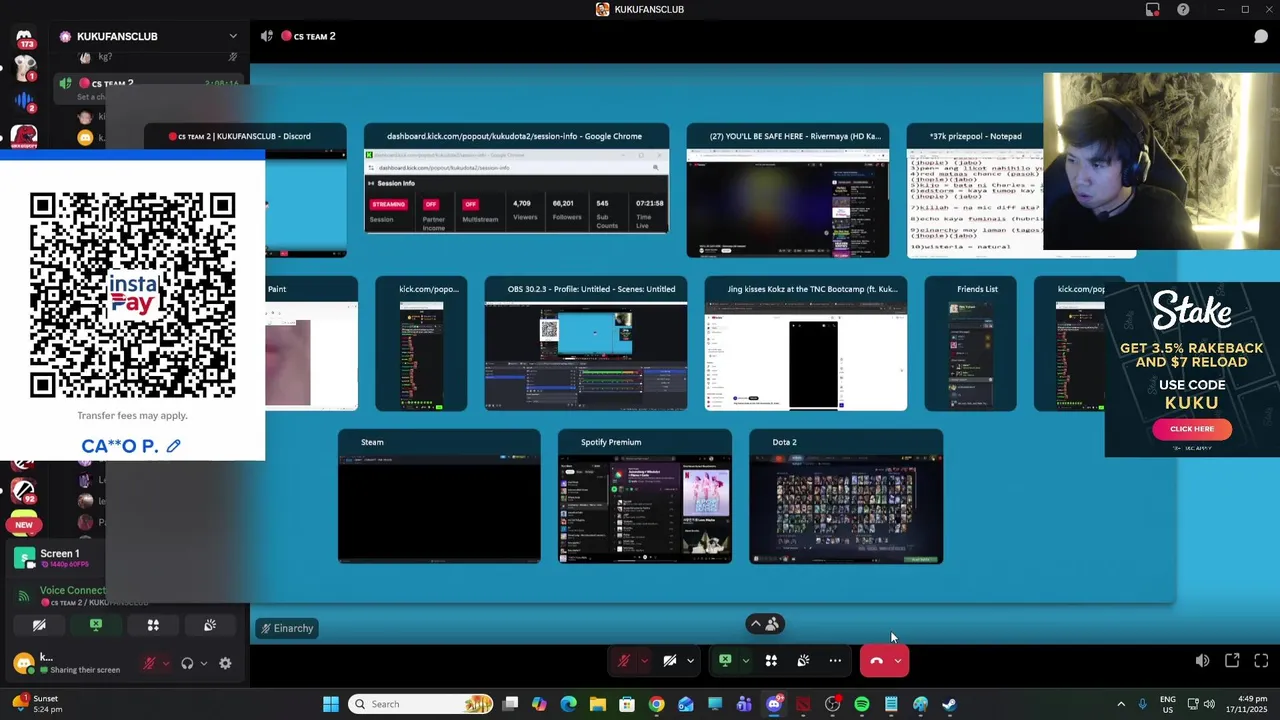The height and width of the screenshot is (720, 1280).
Task: Open Activities launcher in the call bar
Action: point(771,661)
